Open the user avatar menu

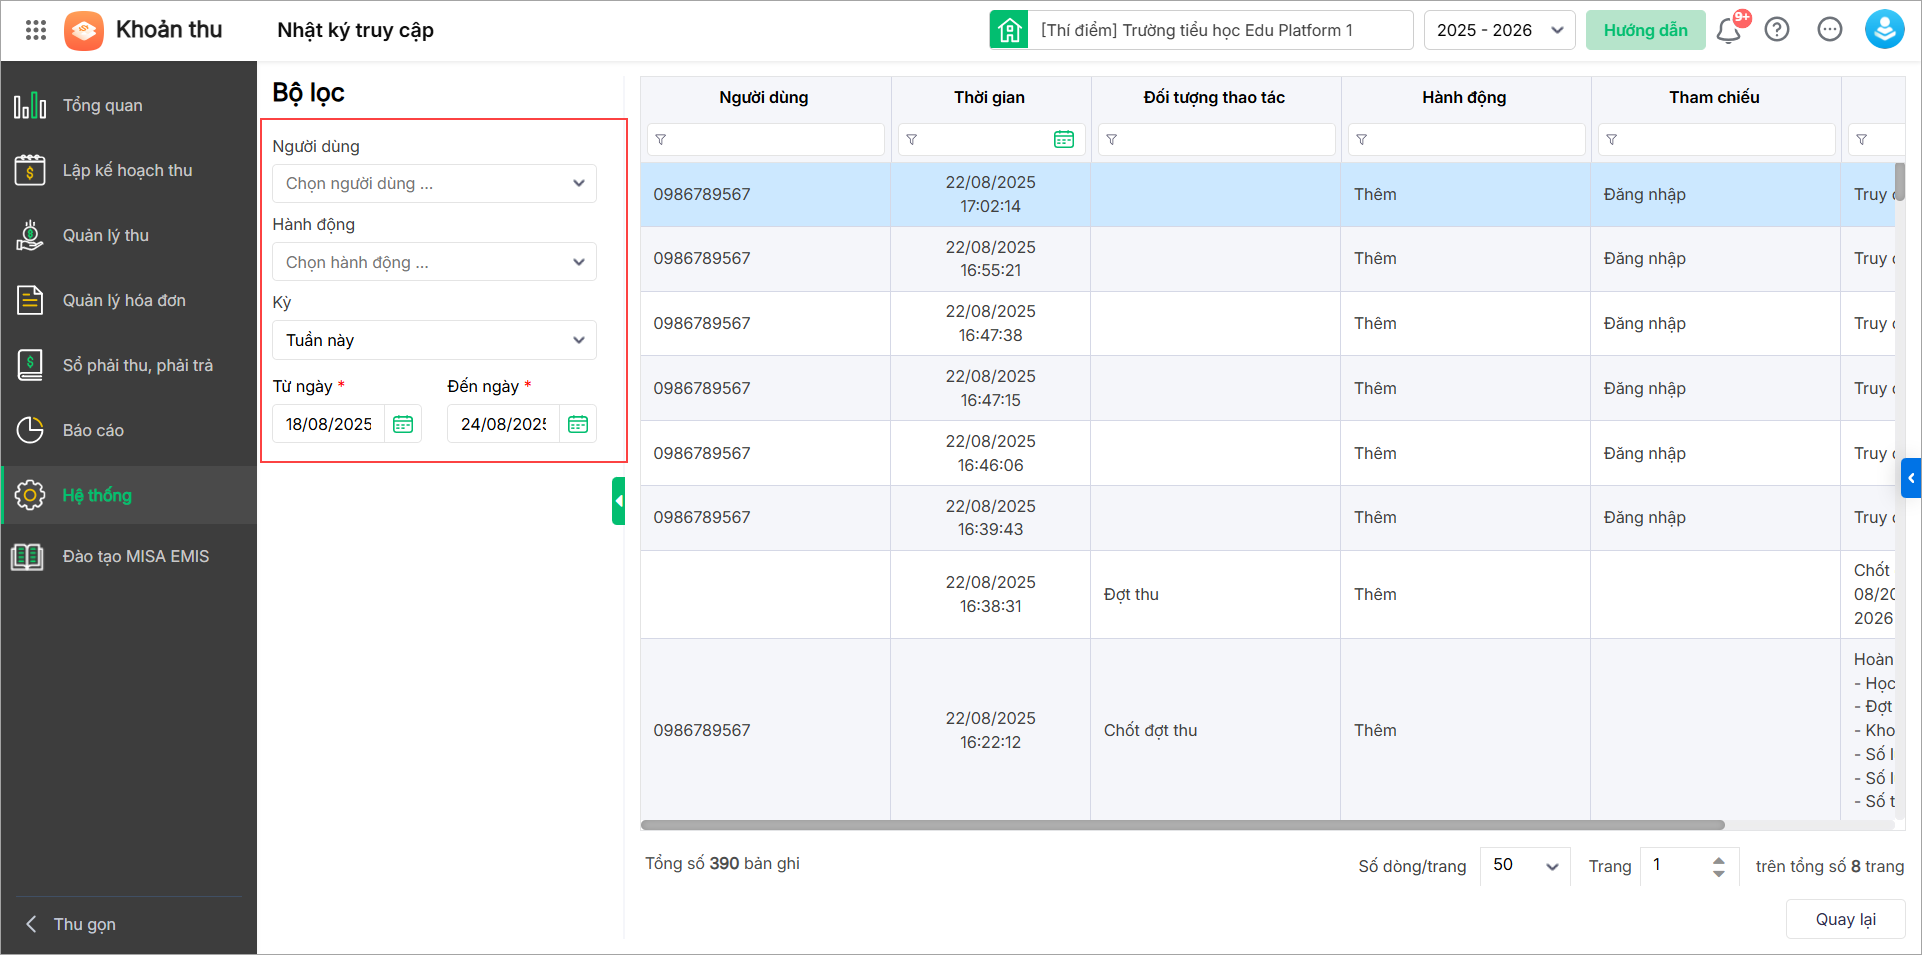(1884, 30)
